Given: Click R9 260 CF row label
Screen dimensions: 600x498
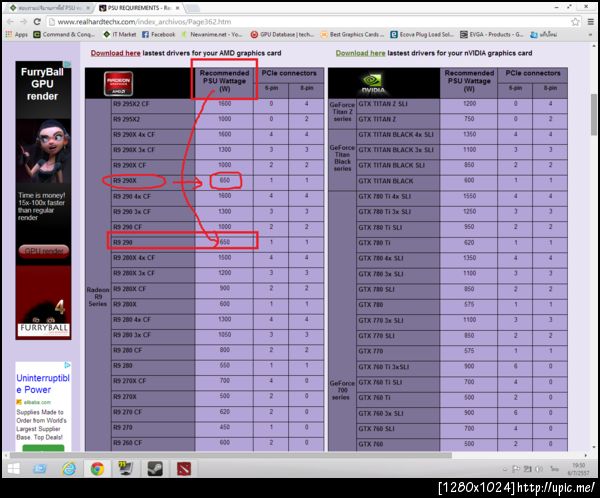Looking at the screenshot, I should pyautogui.click(x=127, y=443).
